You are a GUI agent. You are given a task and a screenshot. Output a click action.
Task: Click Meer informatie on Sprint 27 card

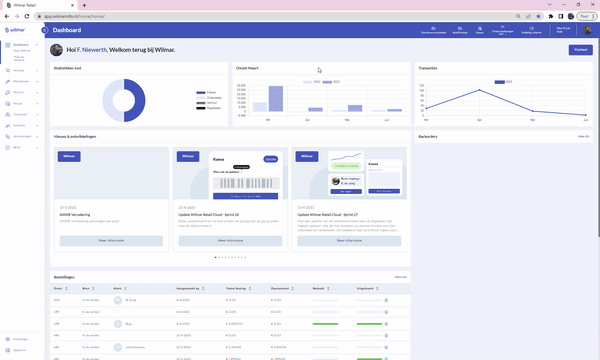point(349,241)
